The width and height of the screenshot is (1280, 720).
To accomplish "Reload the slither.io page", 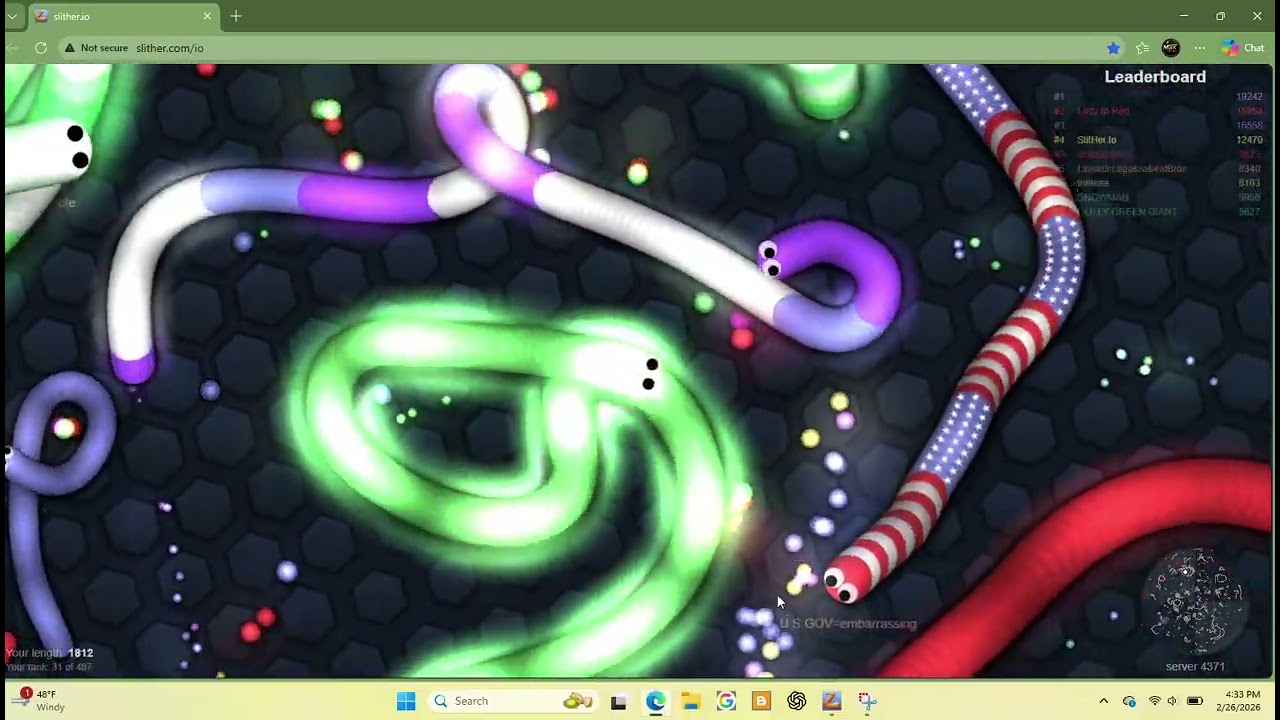I will (41, 48).
